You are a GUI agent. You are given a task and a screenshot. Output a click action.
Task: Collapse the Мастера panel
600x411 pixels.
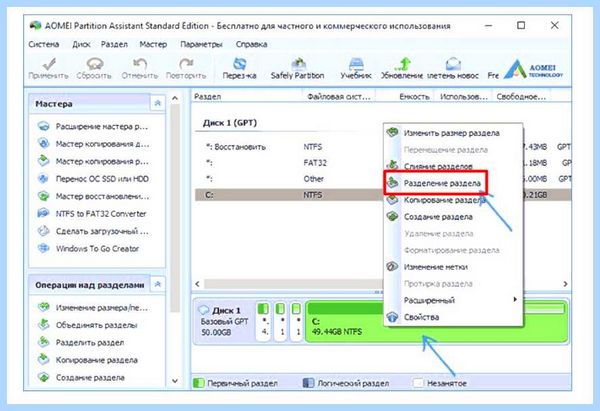click(x=158, y=103)
